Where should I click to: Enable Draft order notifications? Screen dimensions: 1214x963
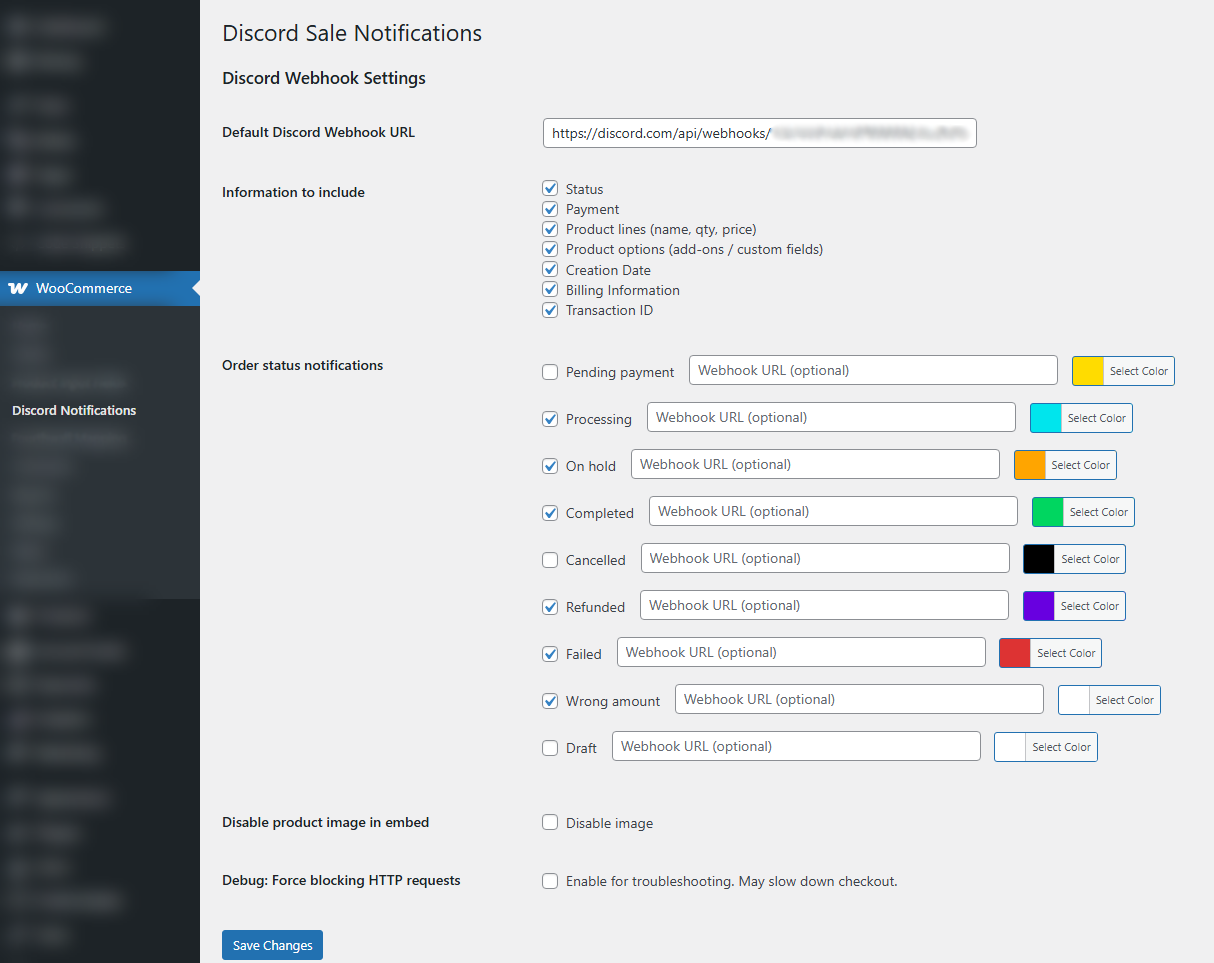(550, 748)
